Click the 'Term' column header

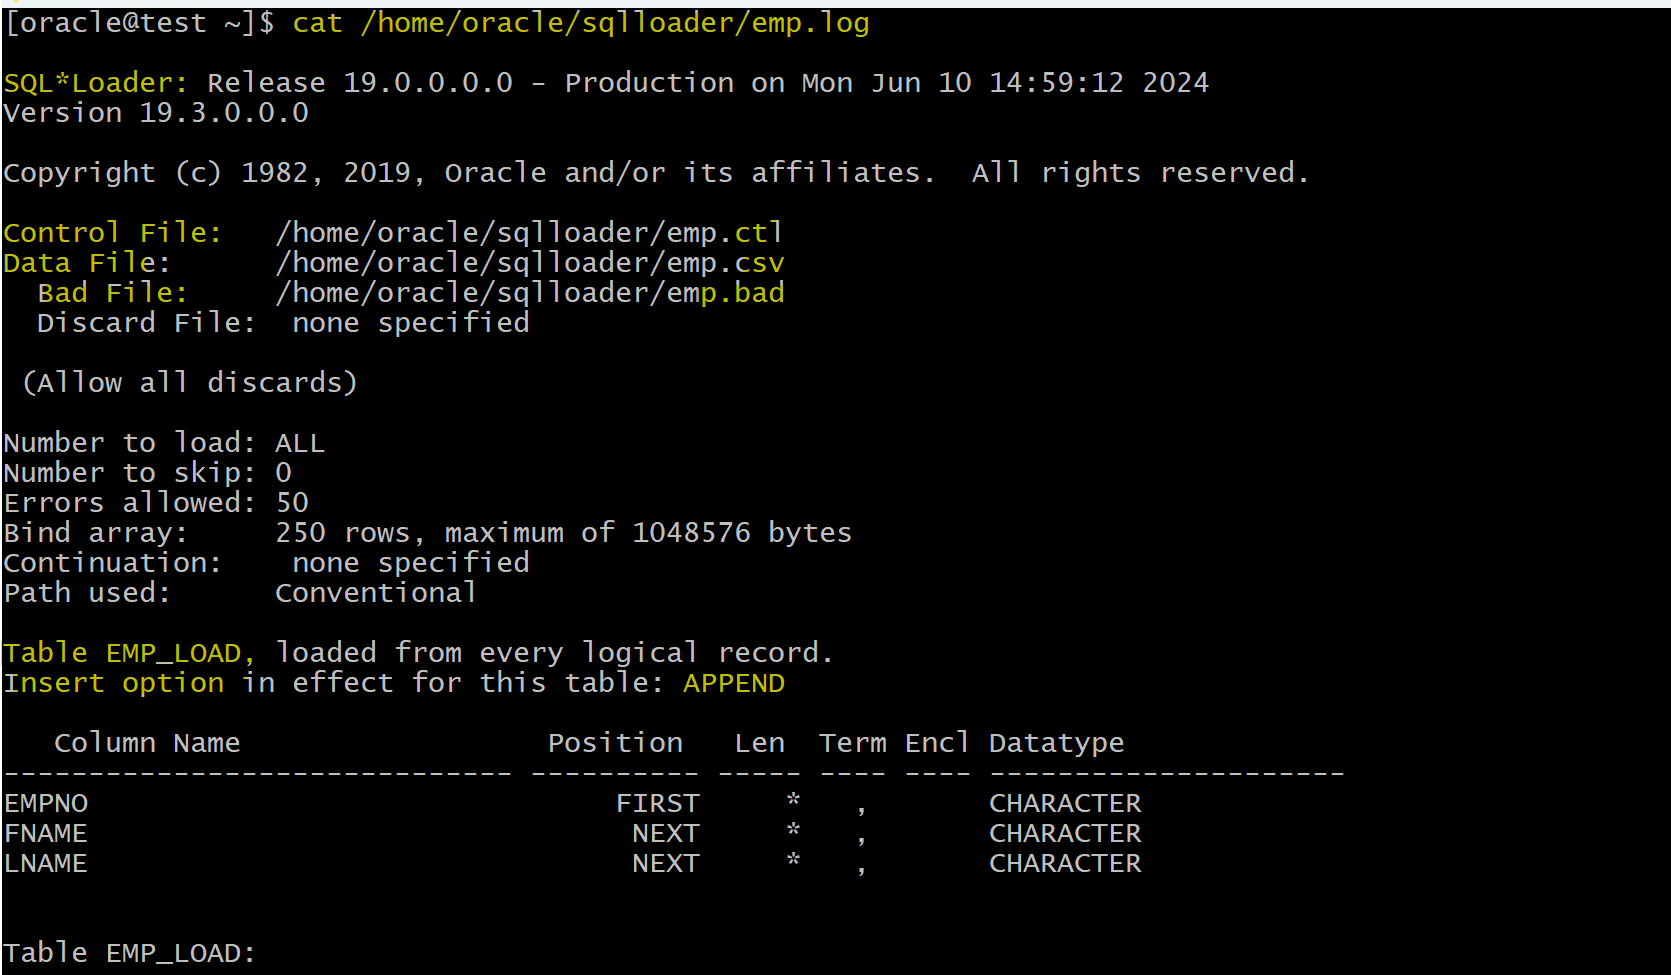[x=853, y=743]
